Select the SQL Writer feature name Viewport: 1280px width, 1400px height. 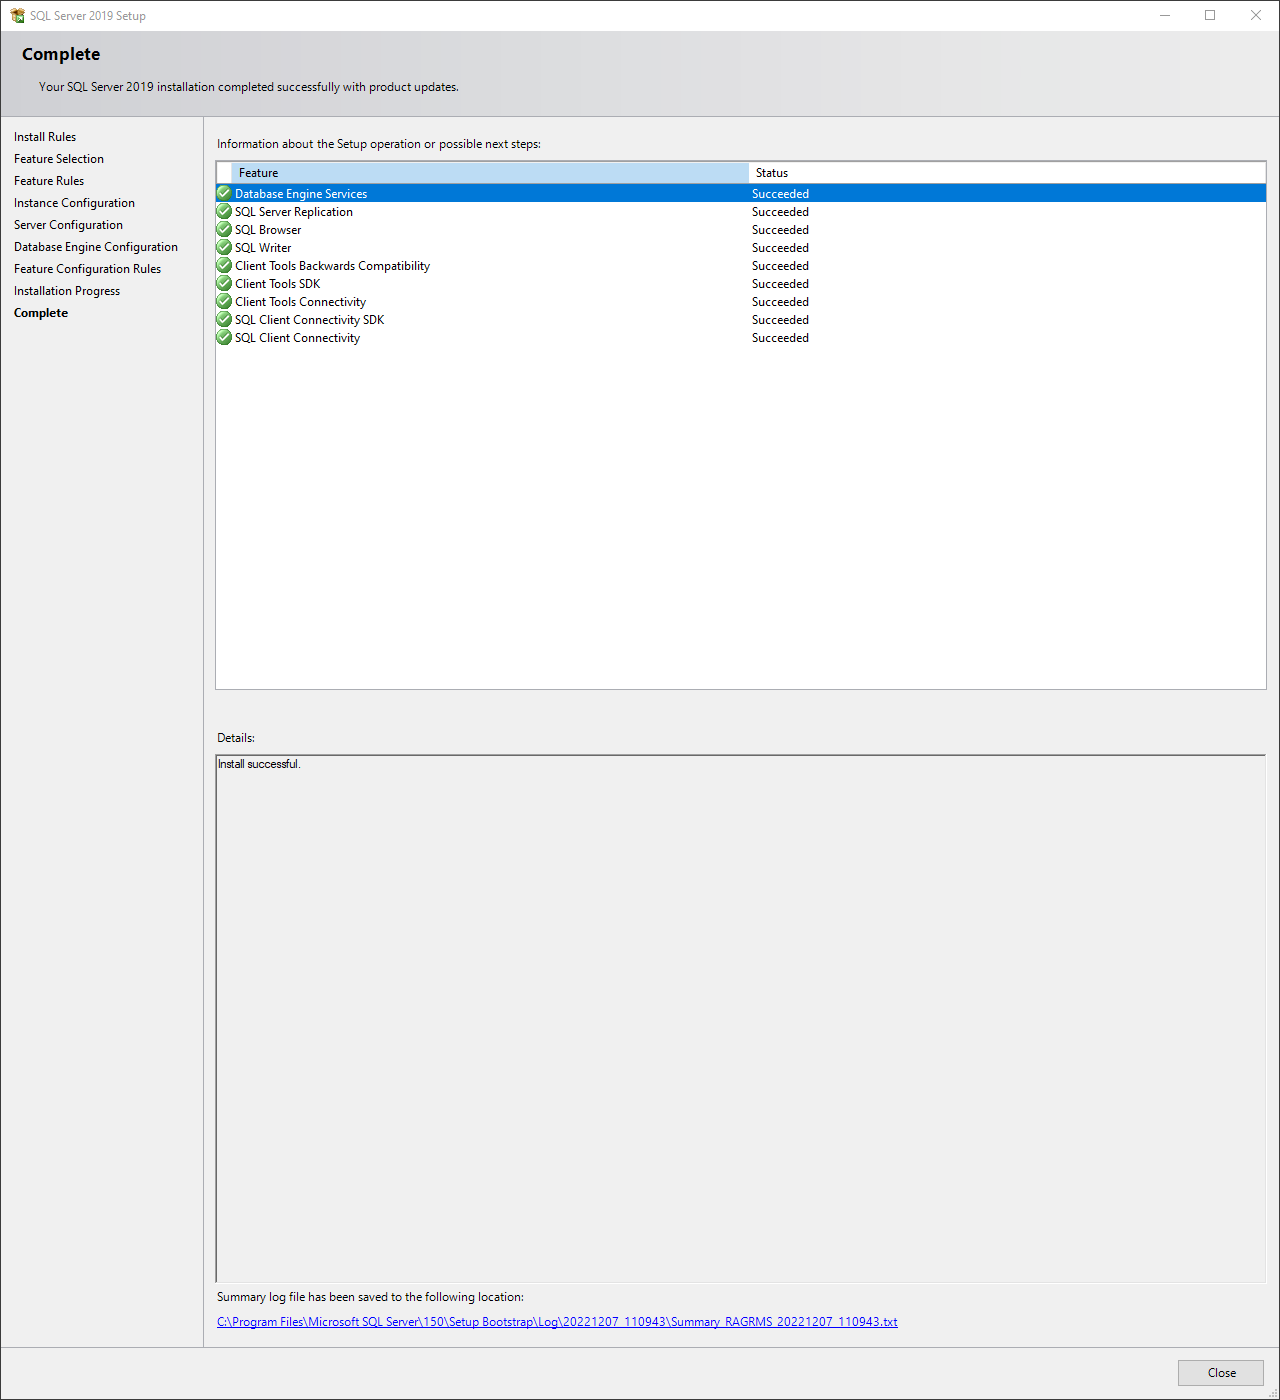[x=263, y=248]
